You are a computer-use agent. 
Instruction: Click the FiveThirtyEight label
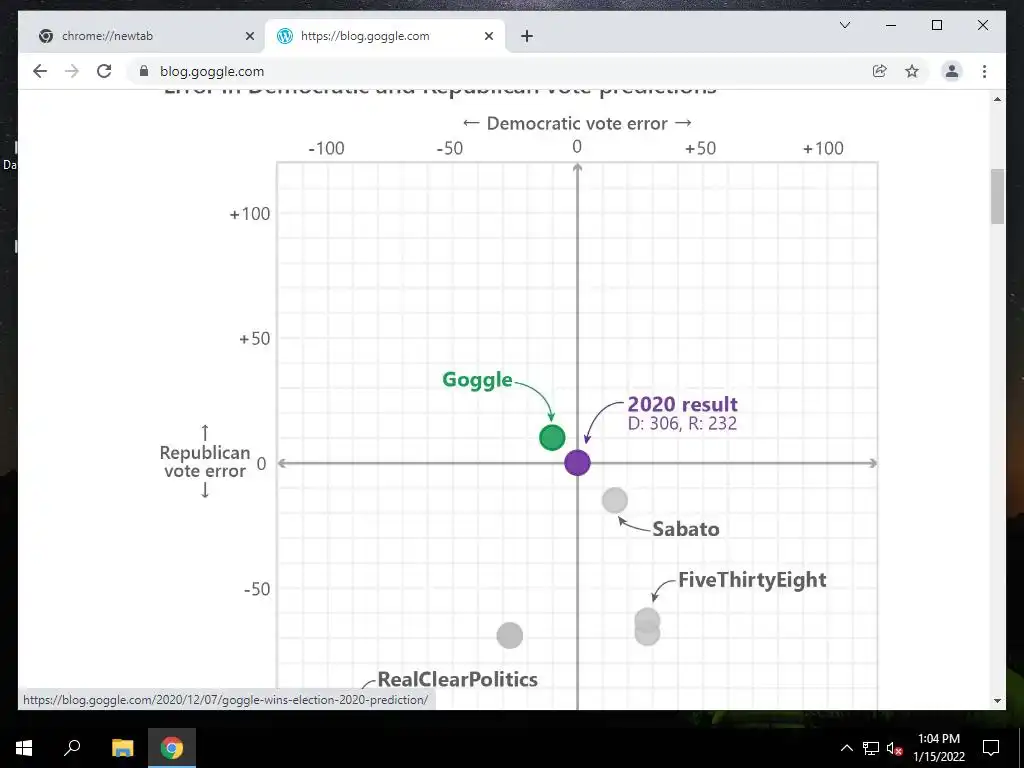(x=752, y=580)
